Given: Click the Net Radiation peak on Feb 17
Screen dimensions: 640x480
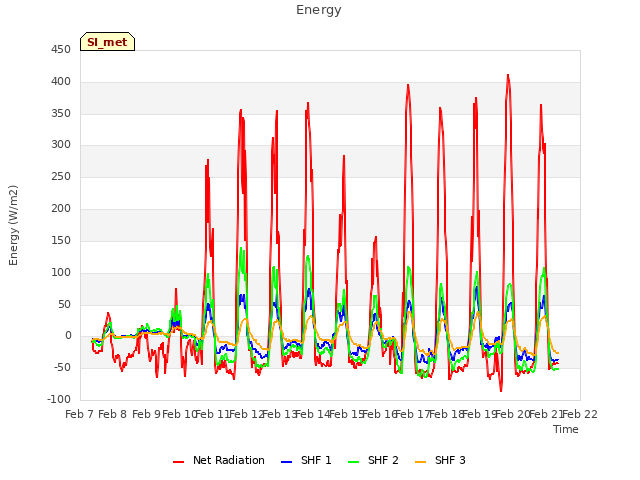Looking at the screenshot, I should [408, 85].
